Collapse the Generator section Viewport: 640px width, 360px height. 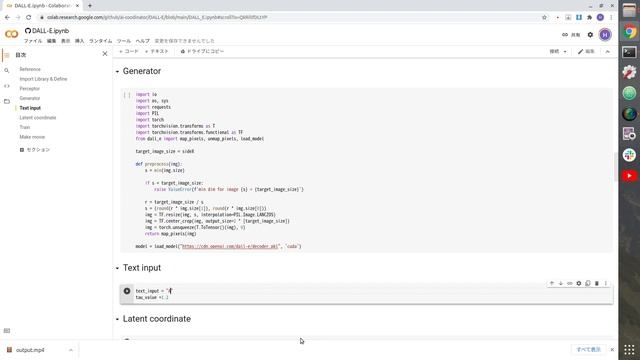tap(117, 71)
